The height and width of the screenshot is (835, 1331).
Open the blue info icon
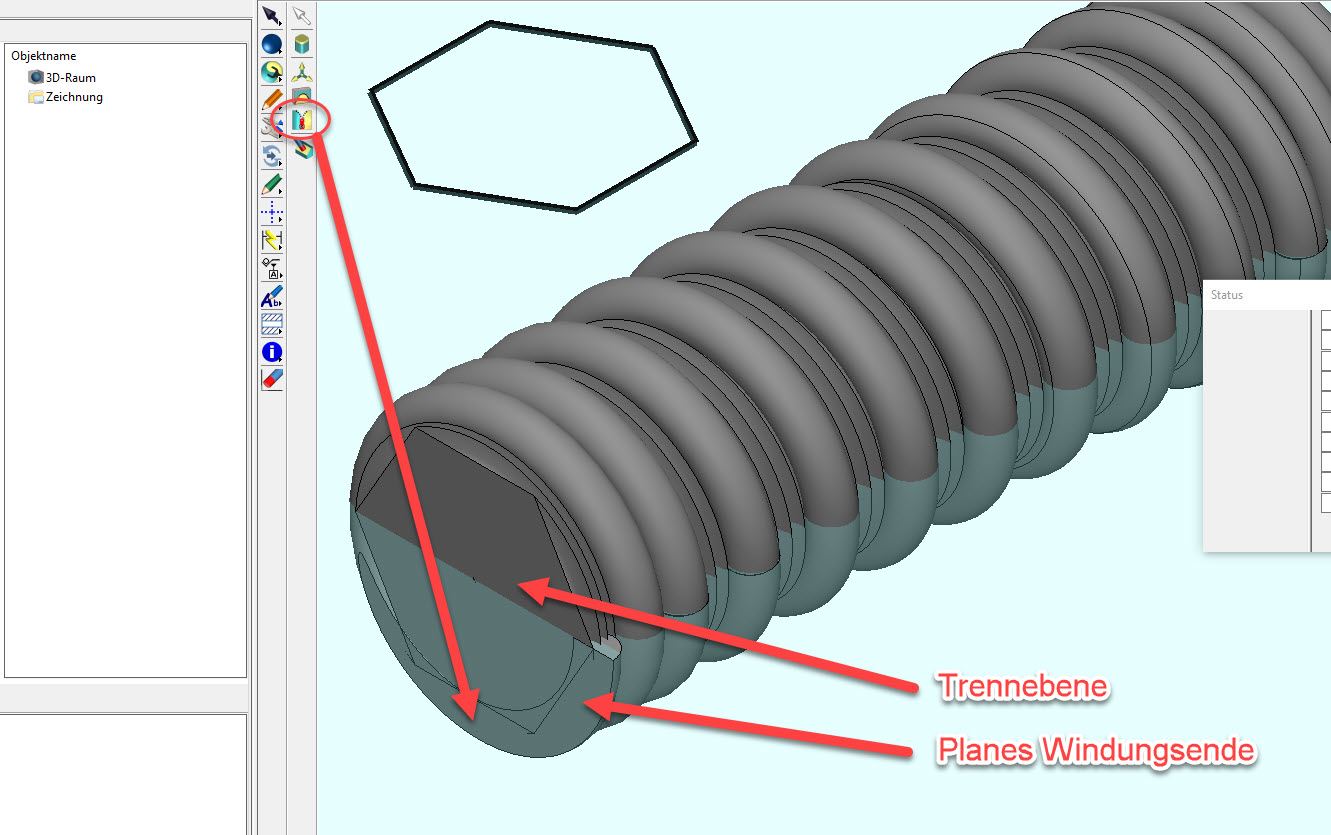click(x=271, y=352)
